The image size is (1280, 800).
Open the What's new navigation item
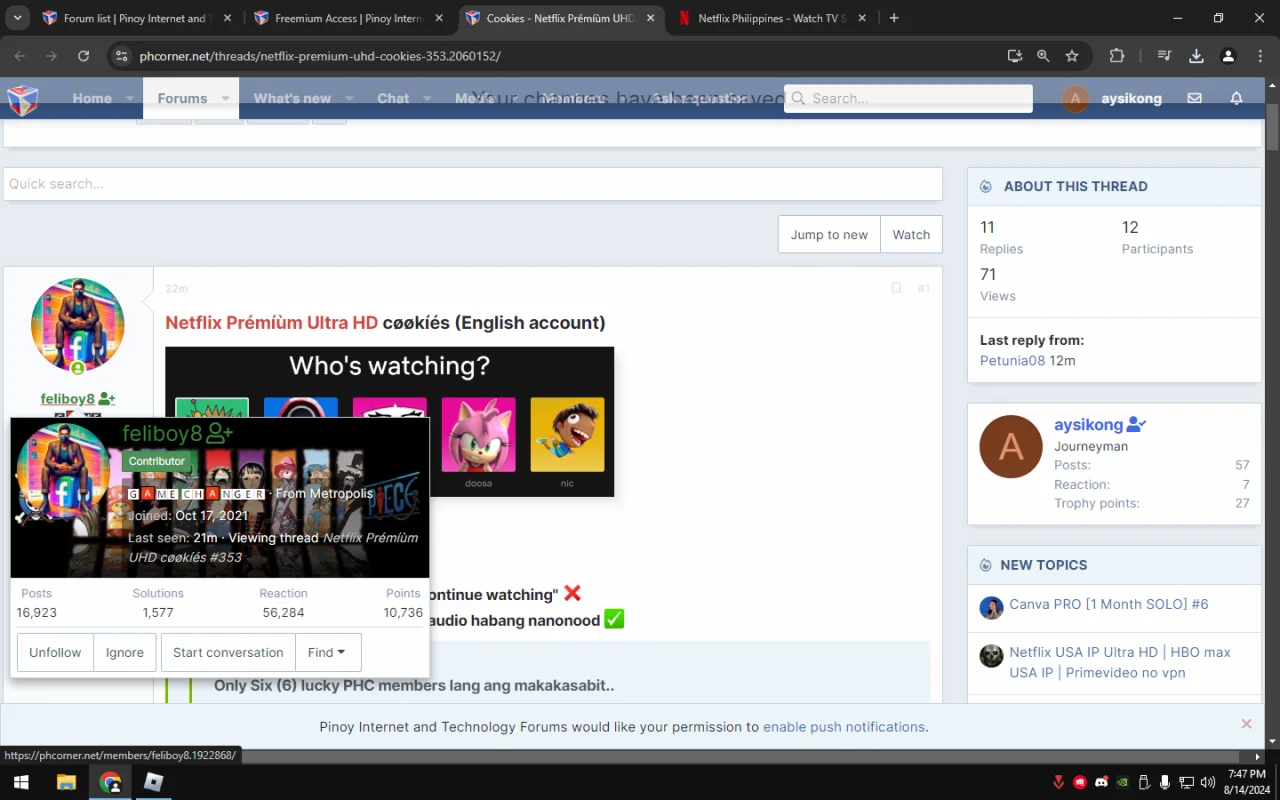tap(292, 98)
